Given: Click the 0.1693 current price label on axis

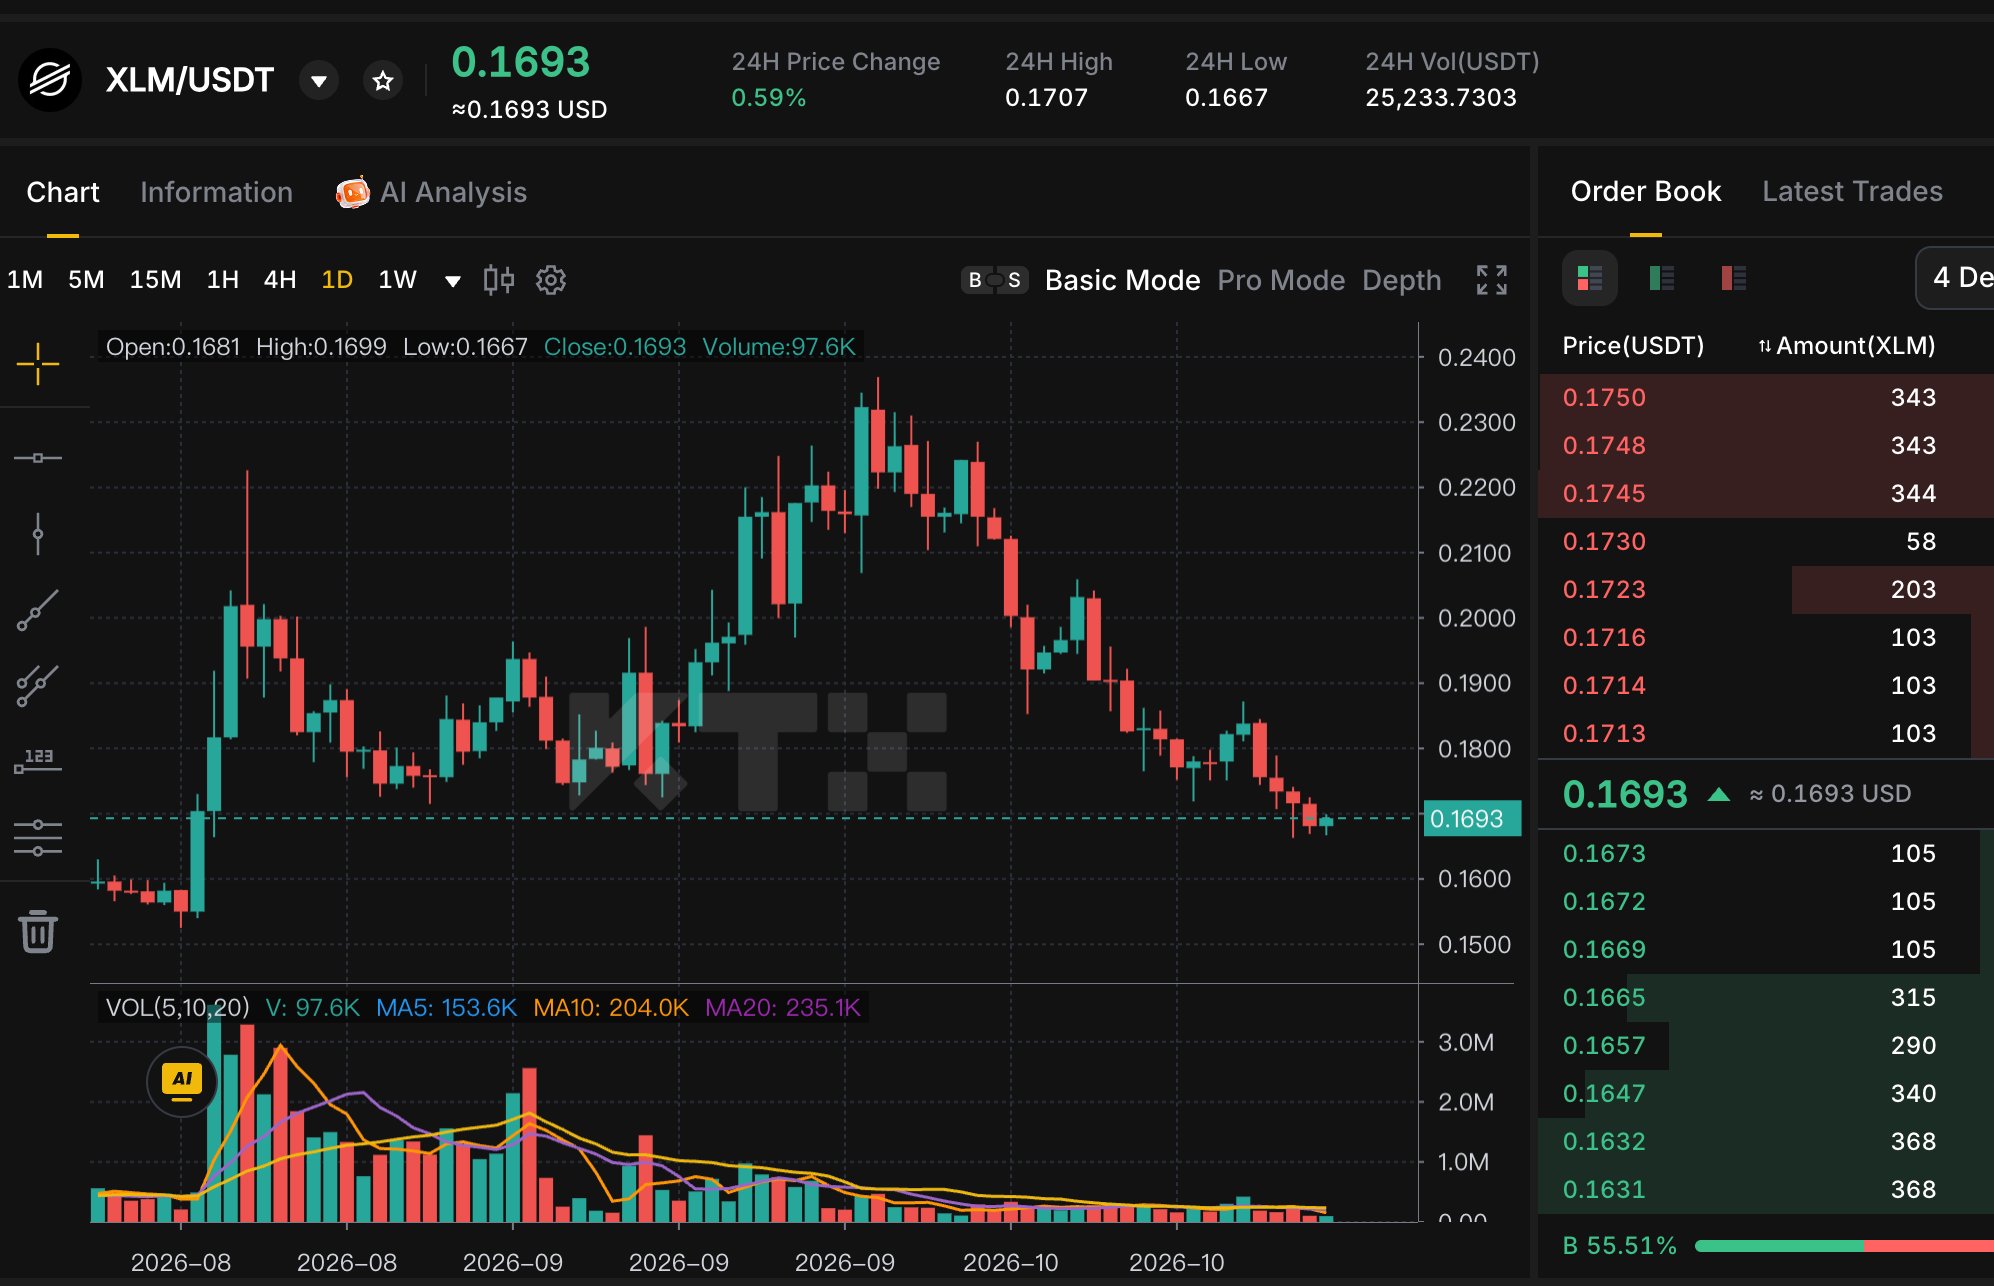Looking at the screenshot, I should 1472,818.
